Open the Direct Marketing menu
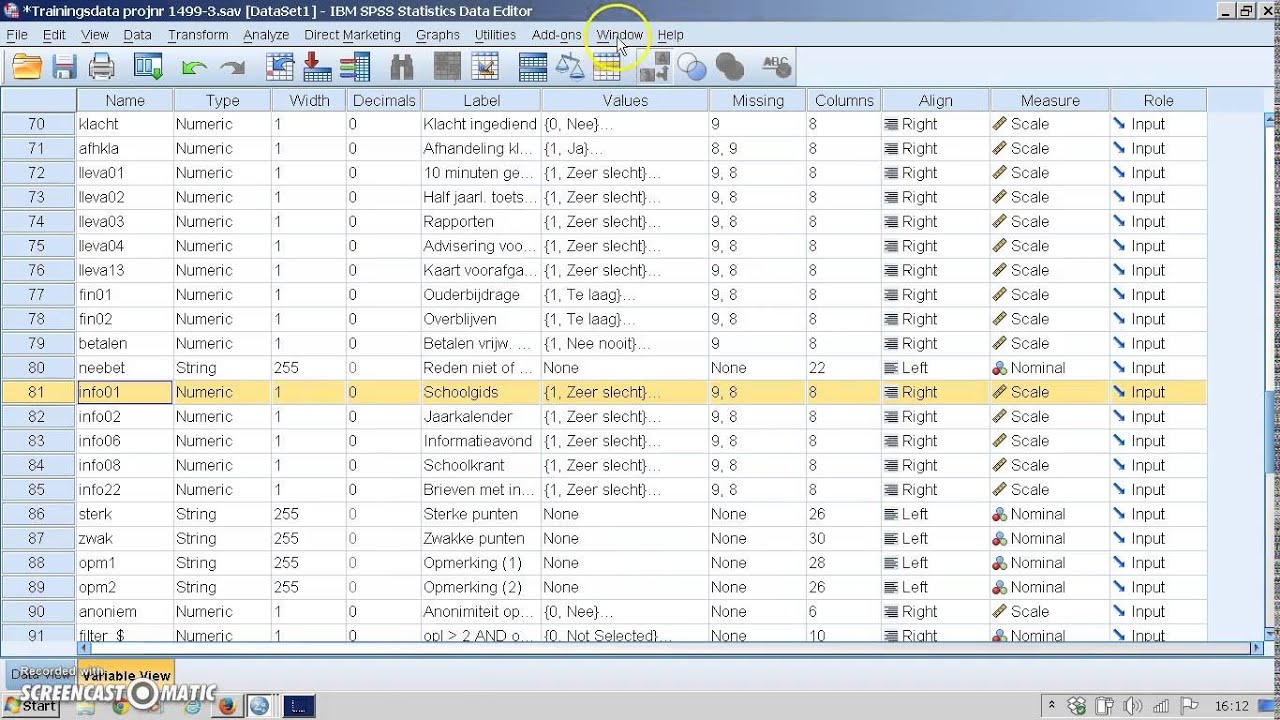 coord(352,34)
